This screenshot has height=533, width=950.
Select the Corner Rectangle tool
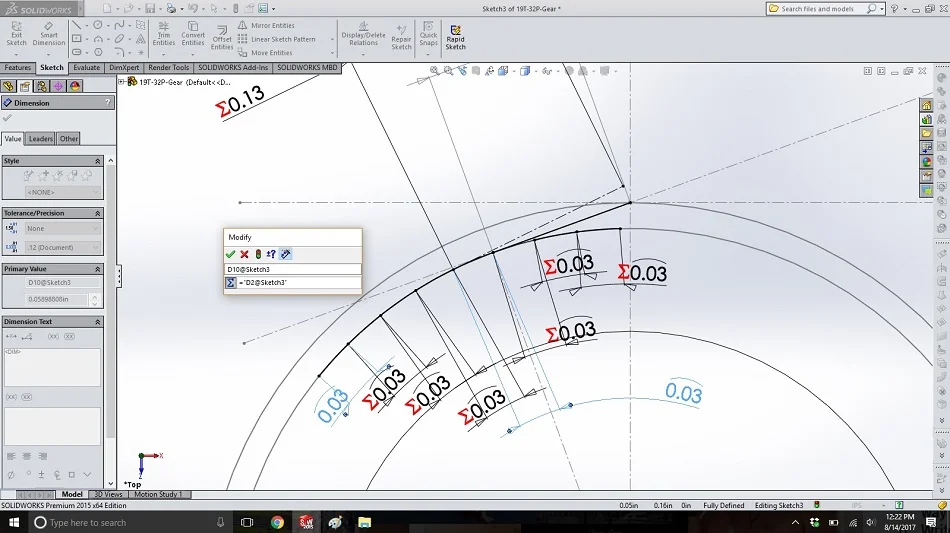point(76,39)
